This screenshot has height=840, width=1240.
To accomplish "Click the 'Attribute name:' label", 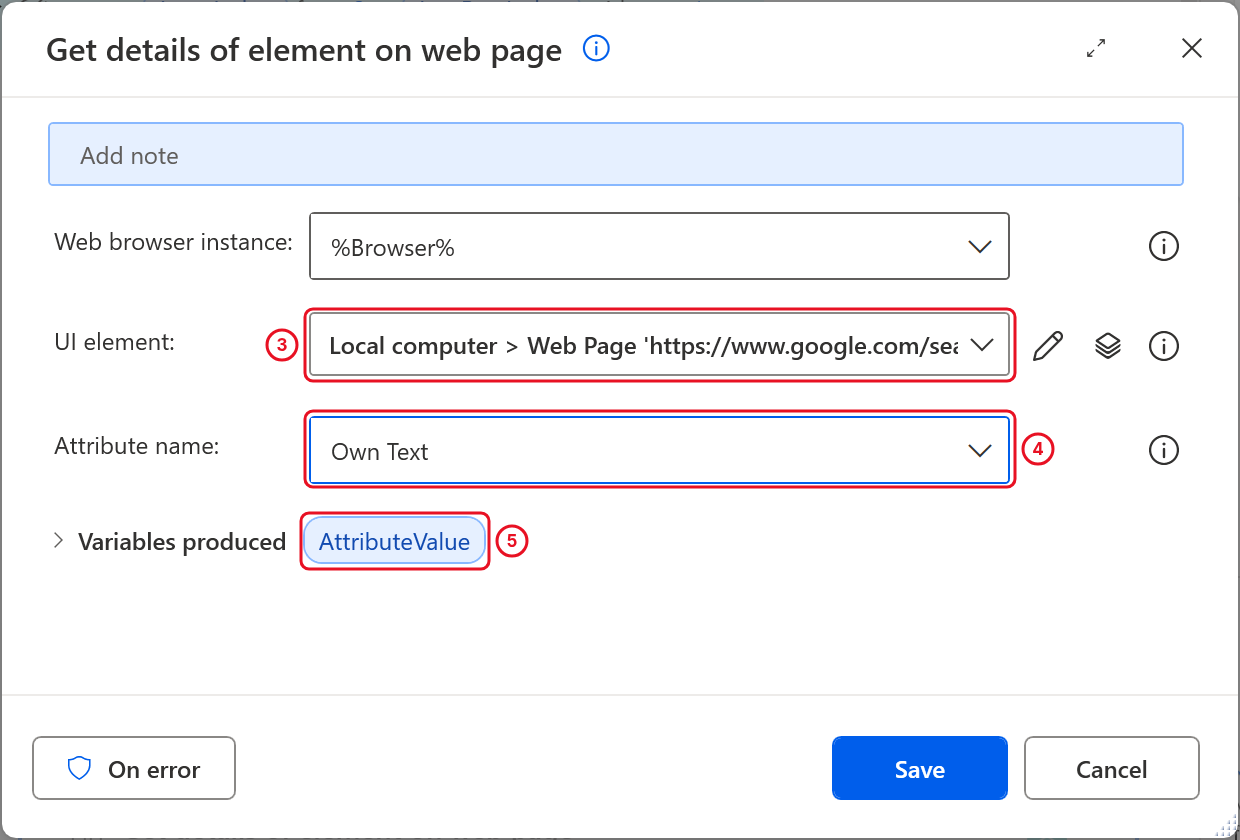I will pos(136,446).
